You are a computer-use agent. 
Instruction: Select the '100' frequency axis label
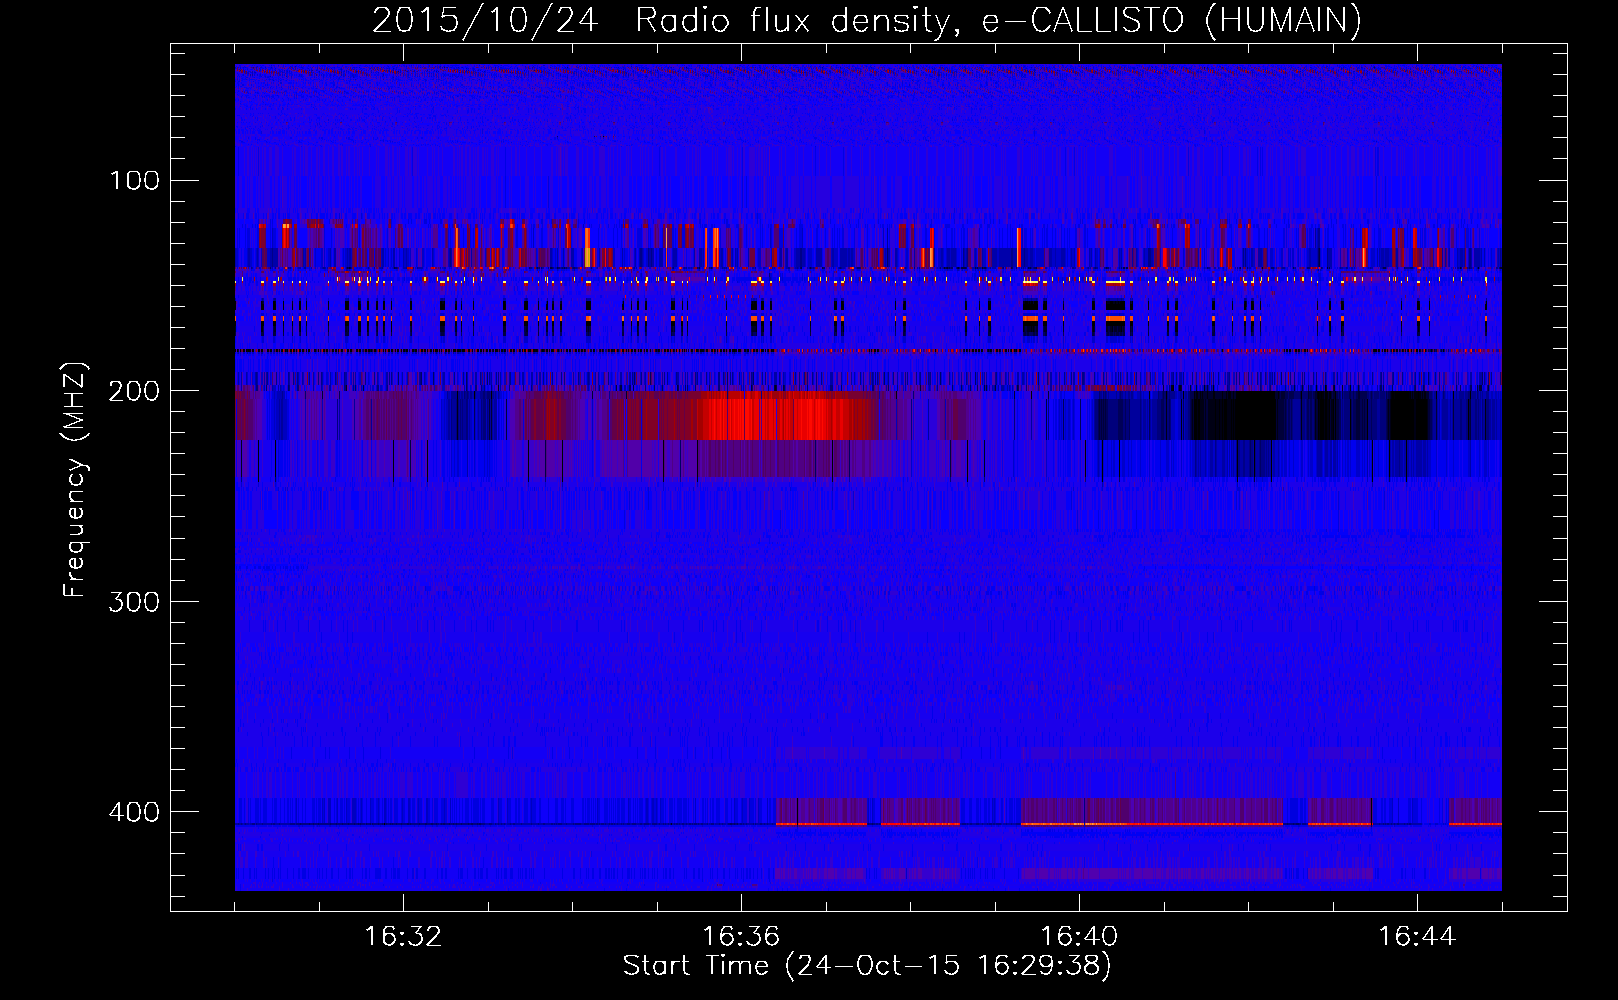[134, 181]
